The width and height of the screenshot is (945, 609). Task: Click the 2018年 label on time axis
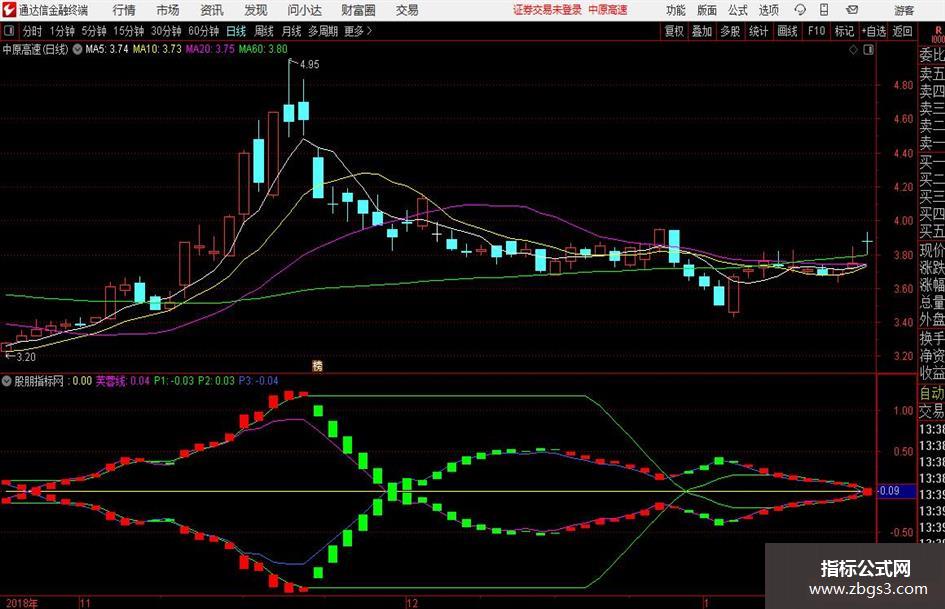[x=22, y=603]
